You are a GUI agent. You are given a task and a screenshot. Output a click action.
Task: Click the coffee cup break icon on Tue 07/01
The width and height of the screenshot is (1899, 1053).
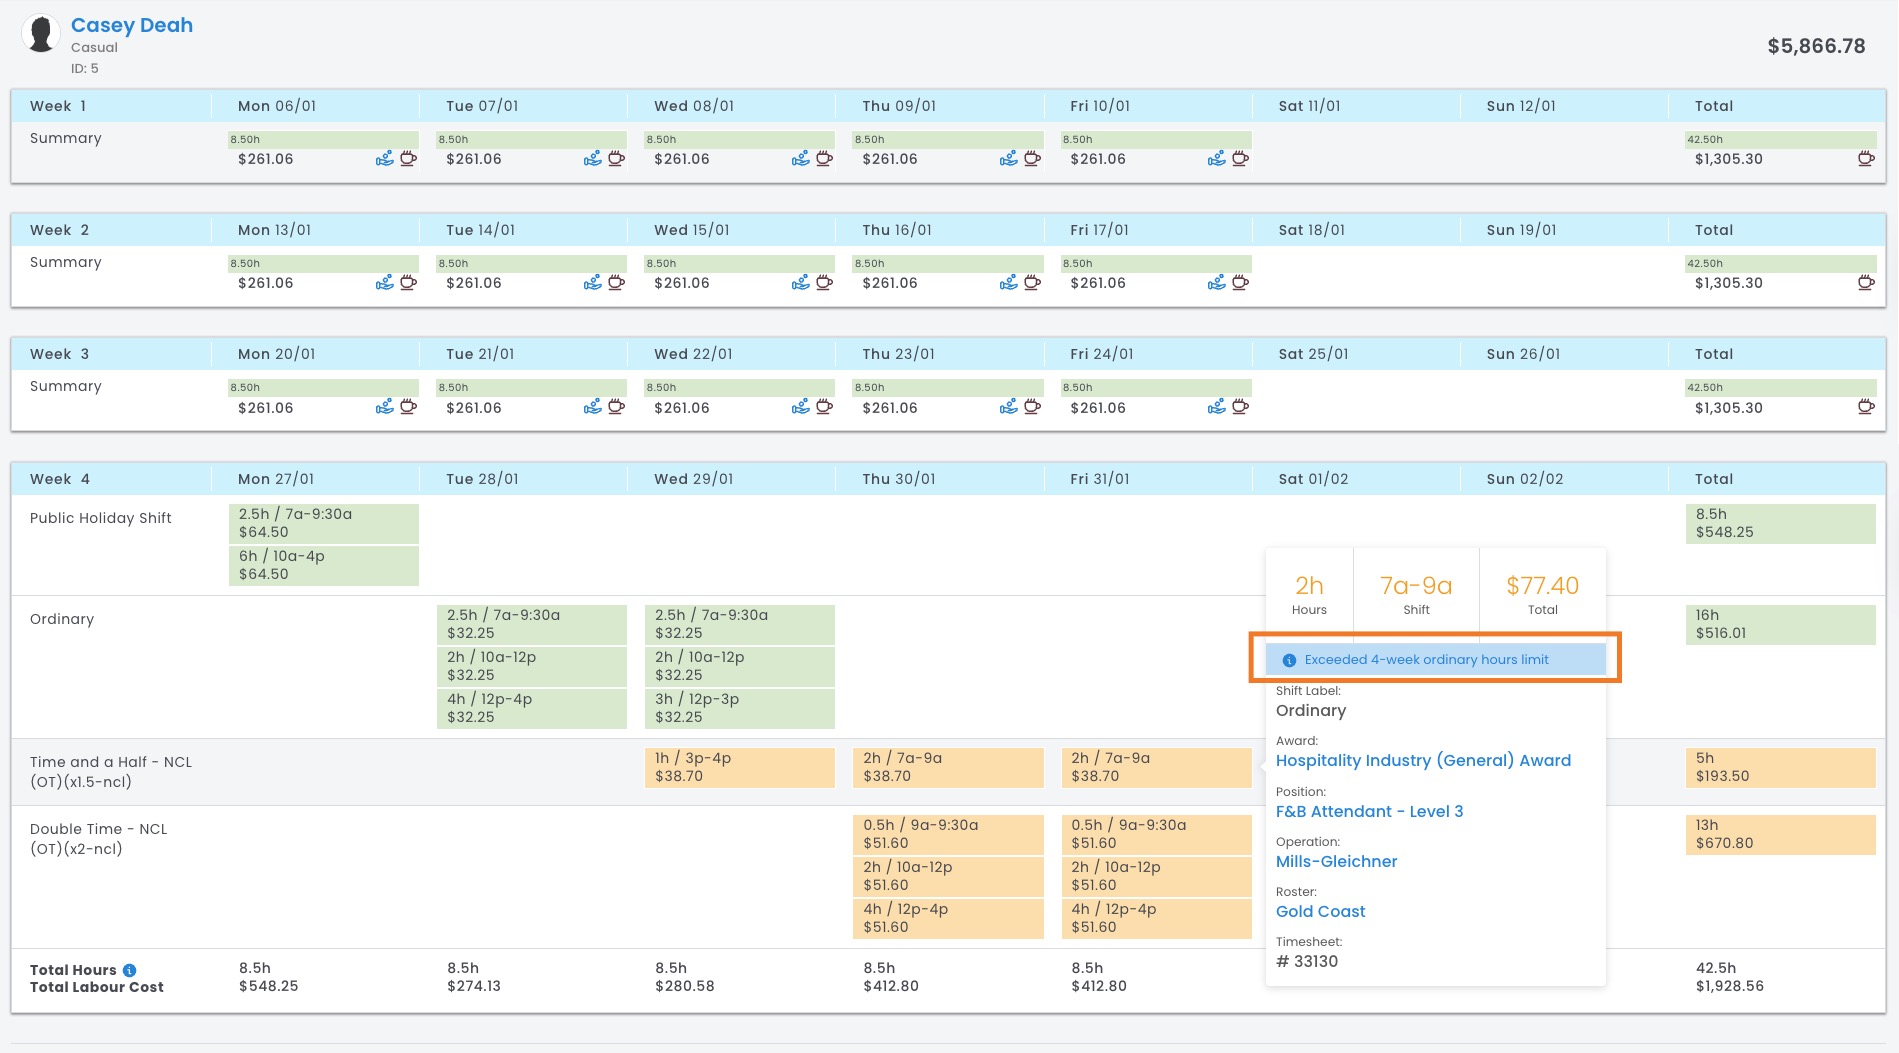(616, 159)
